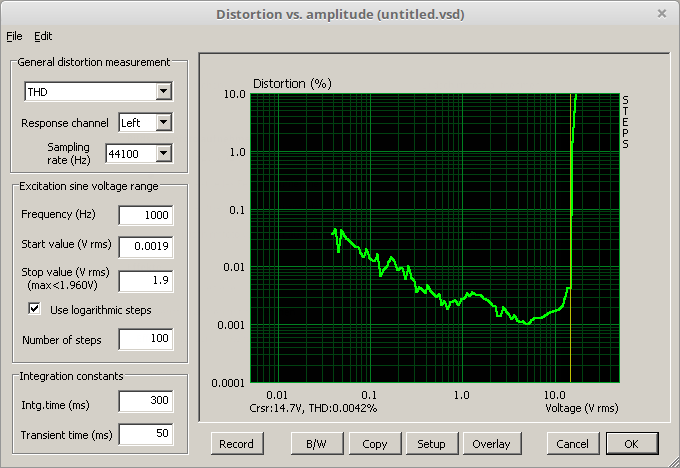
Task: Click the Frequency (Hz) input field
Action: (x=145, y=215)
